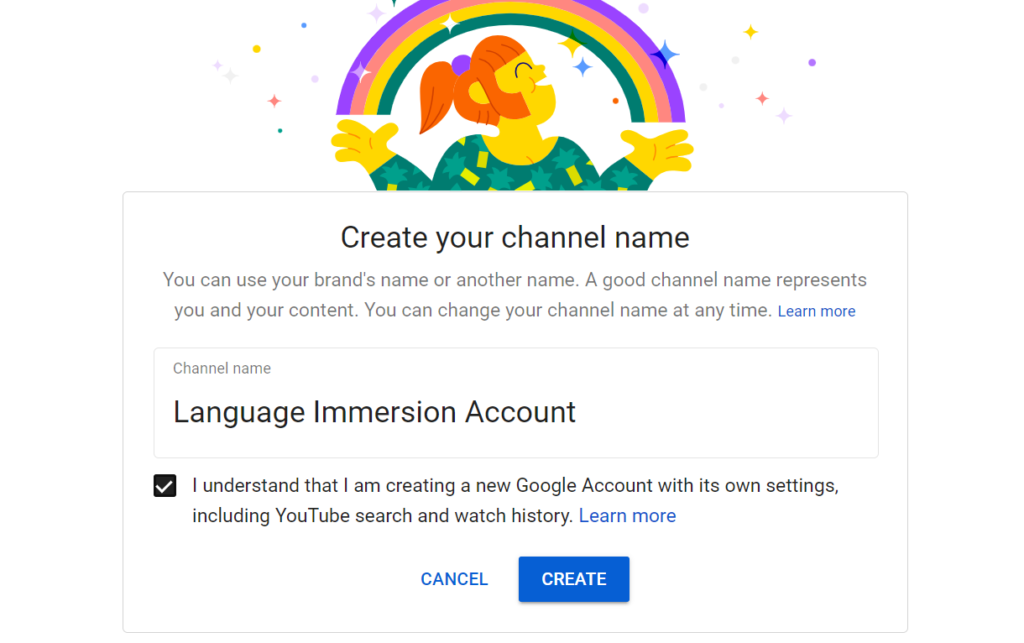The image size is (1024, 643).
Task: Open Learn more link after channel name description
Action: pyautogui.click(x=816, y=311)
